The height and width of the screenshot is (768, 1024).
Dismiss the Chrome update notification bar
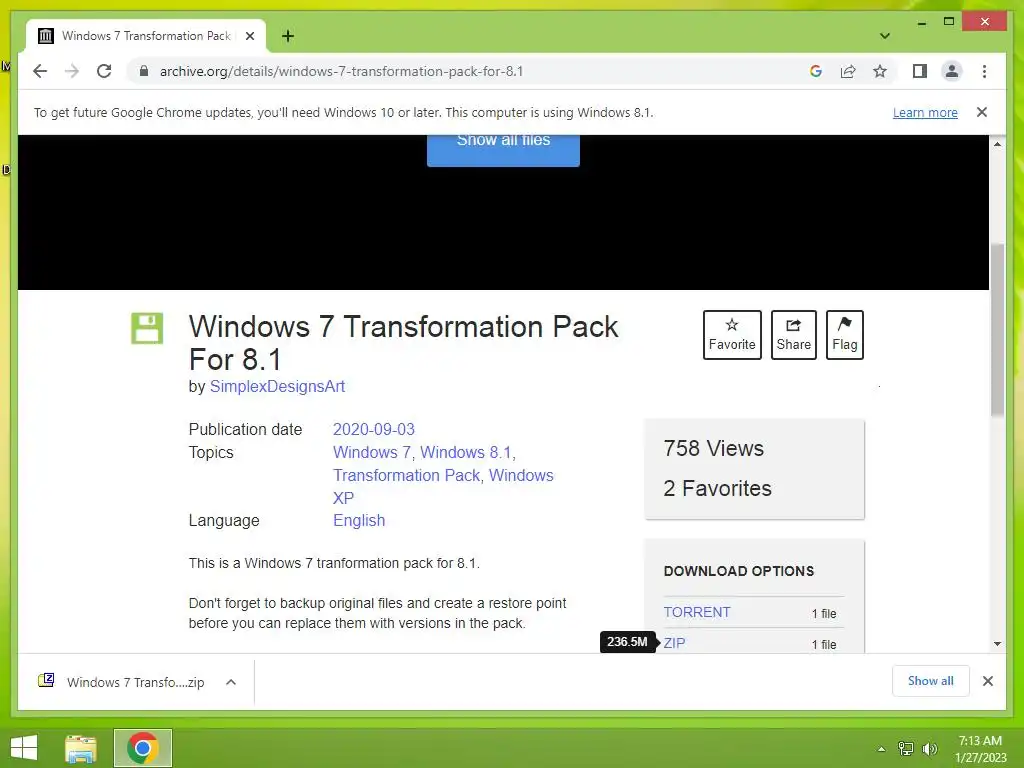tap(982, 112)
